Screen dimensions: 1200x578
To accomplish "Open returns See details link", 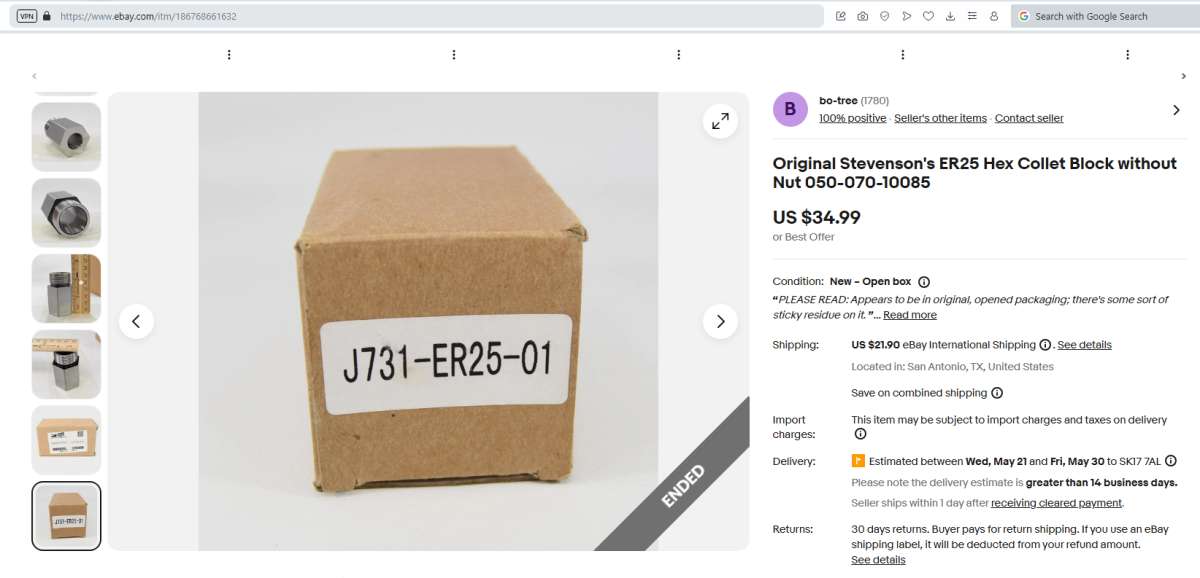I will (878, 560).
